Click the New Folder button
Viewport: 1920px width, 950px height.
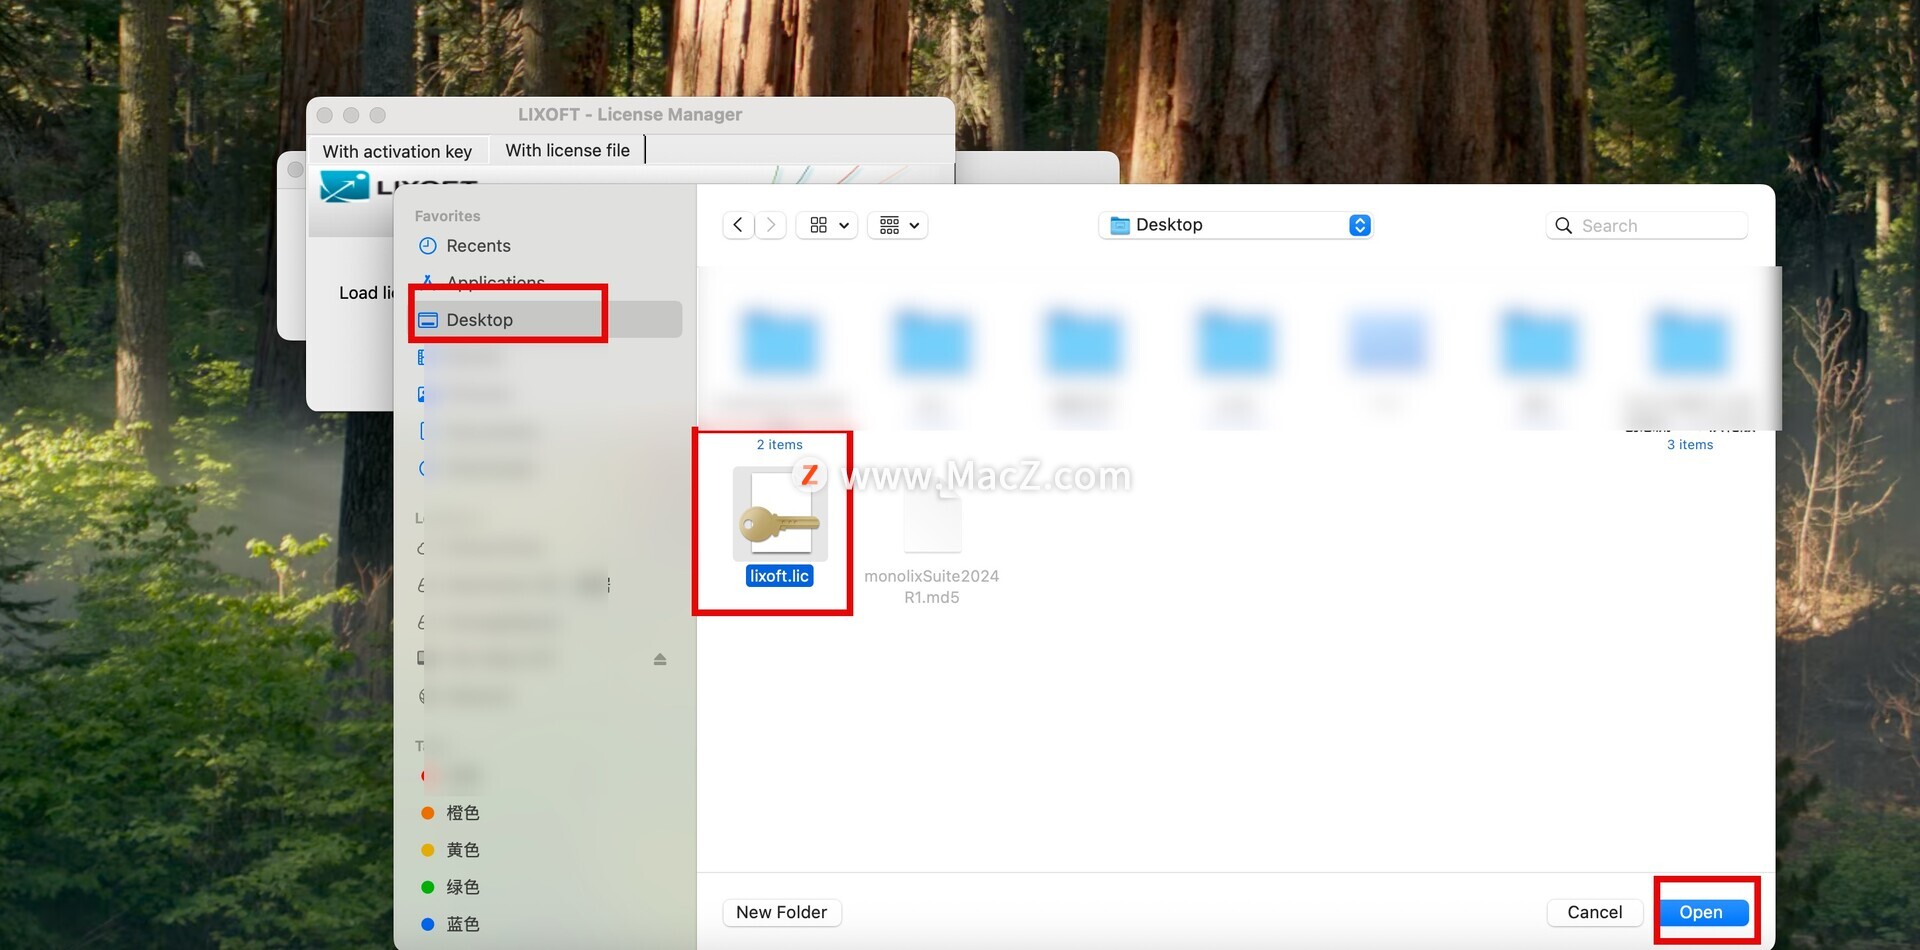781,912
